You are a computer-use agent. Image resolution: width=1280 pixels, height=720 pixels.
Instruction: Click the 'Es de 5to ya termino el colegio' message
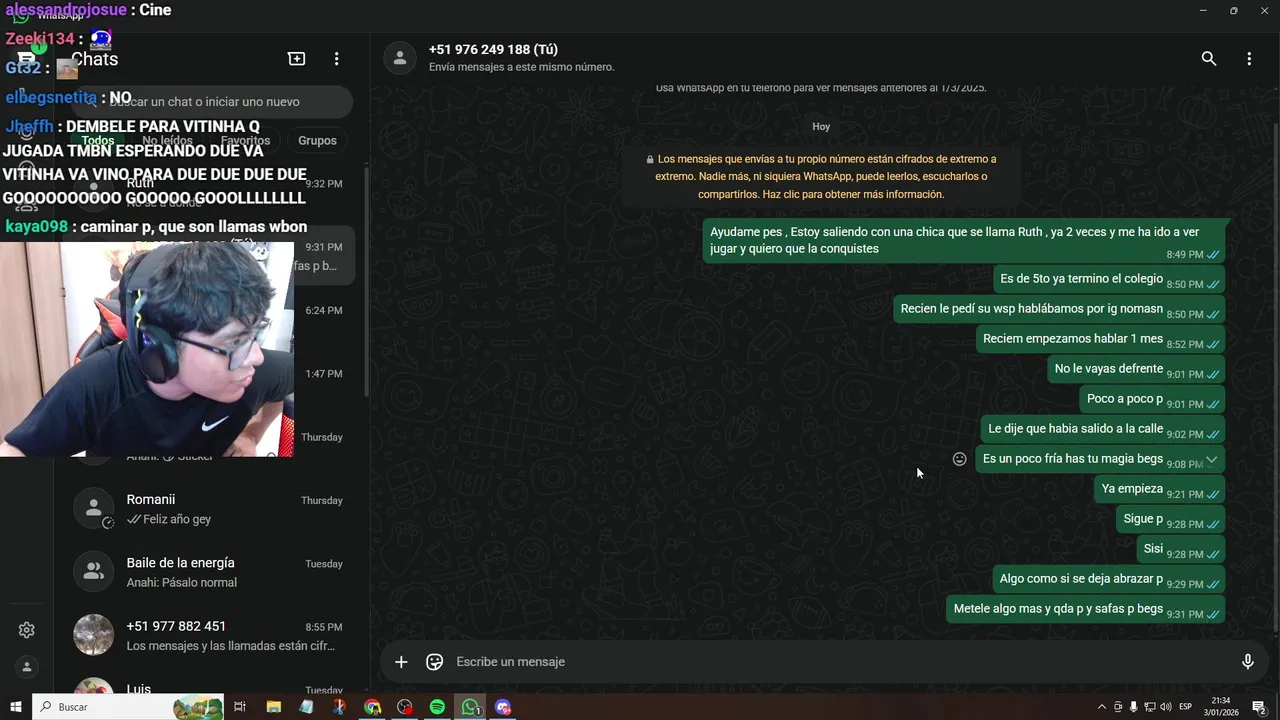(x=1109, y=281)
